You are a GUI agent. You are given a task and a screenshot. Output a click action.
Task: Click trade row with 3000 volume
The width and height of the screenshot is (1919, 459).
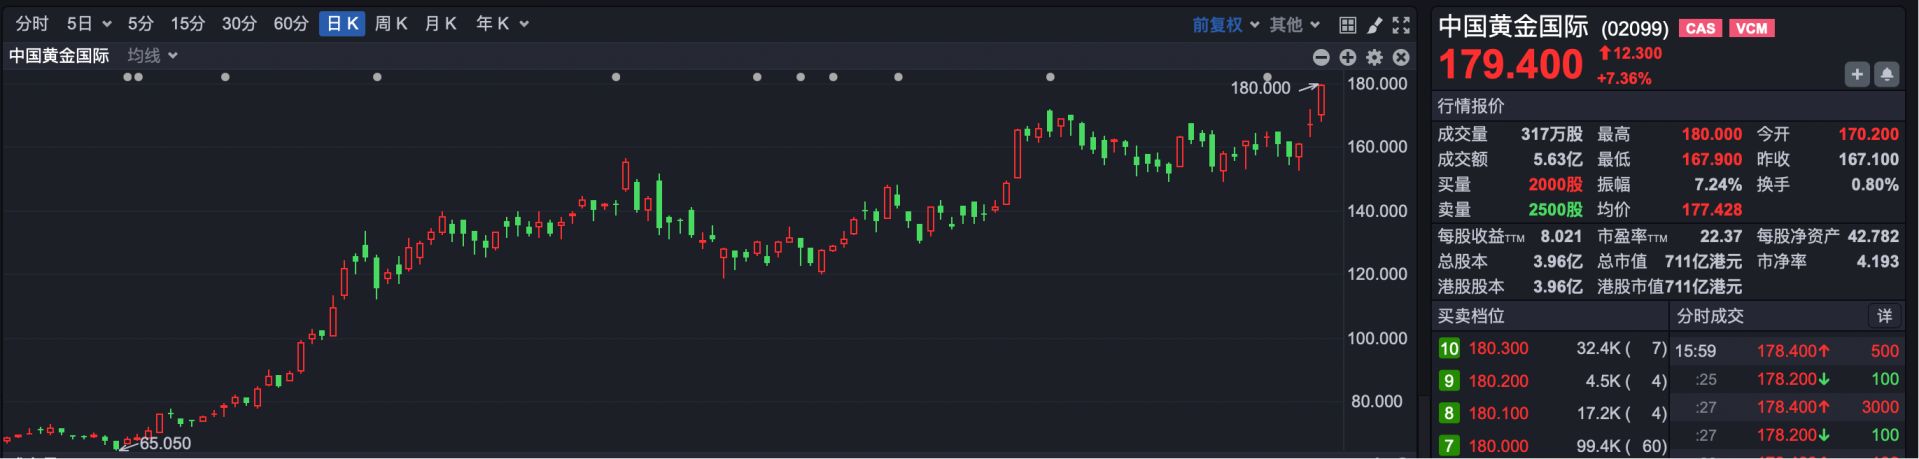(1787, 407)
